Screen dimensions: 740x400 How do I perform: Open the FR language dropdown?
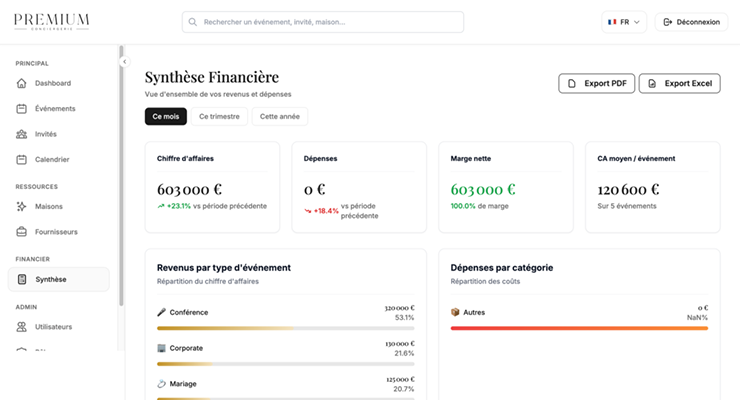click(x=625, y=22)
